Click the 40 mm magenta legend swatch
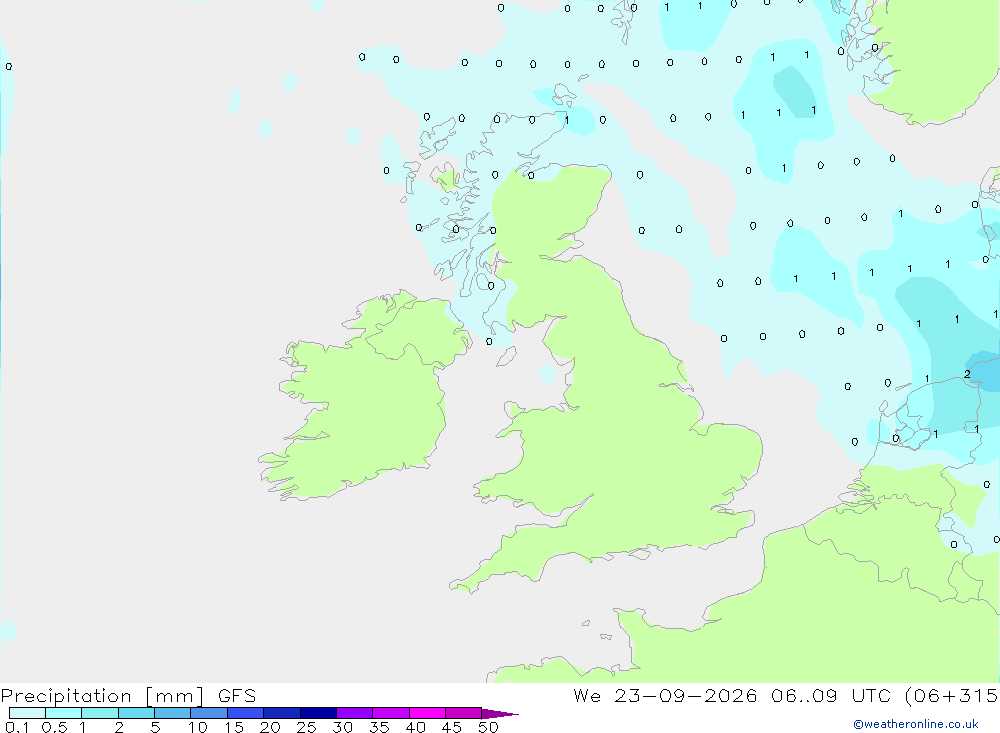 click(427, 713)
